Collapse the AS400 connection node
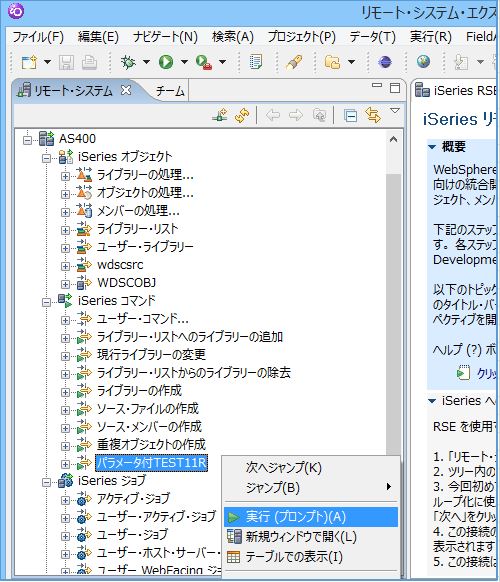 [x=27, y=140]
